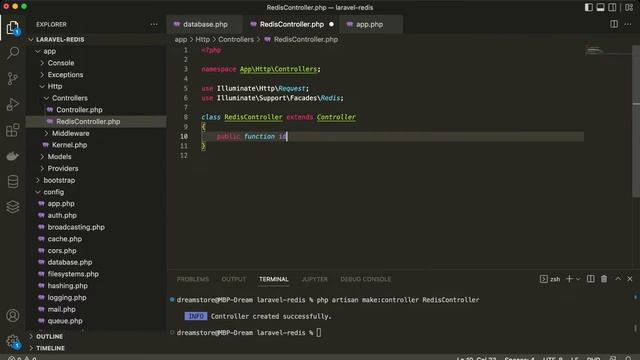The image size is (640, 360).
Task: Open queue.php in config folder
Action: (96, 321)
